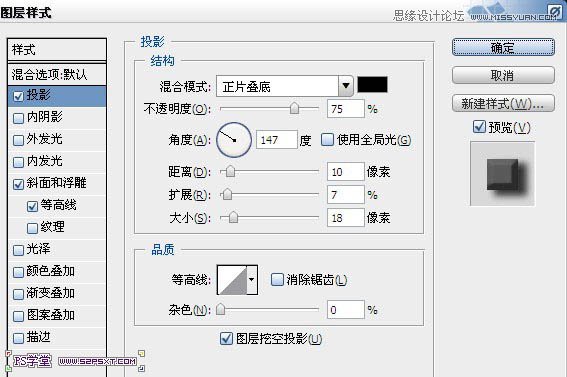This screenshot has height=377, width=567.
Task: Open the 光泽 settings row
Action: coord(57,249)
